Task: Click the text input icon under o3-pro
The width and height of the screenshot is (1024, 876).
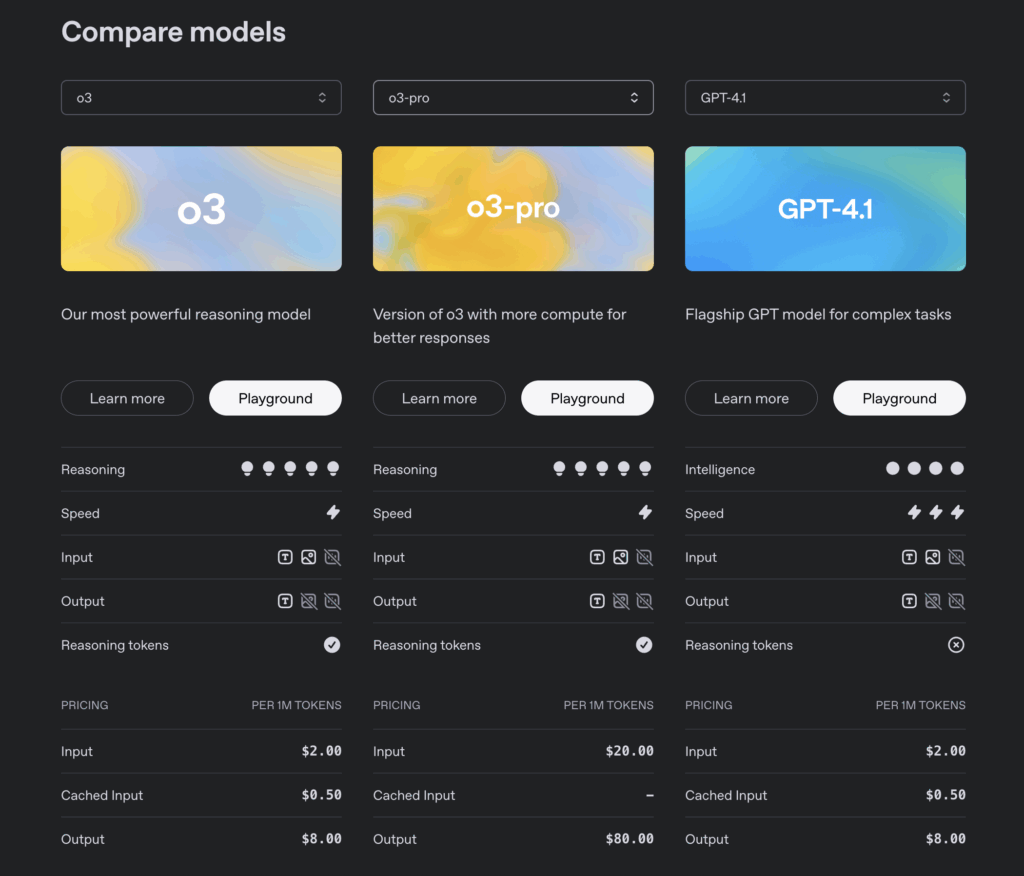Action: (x=597, y=557)
